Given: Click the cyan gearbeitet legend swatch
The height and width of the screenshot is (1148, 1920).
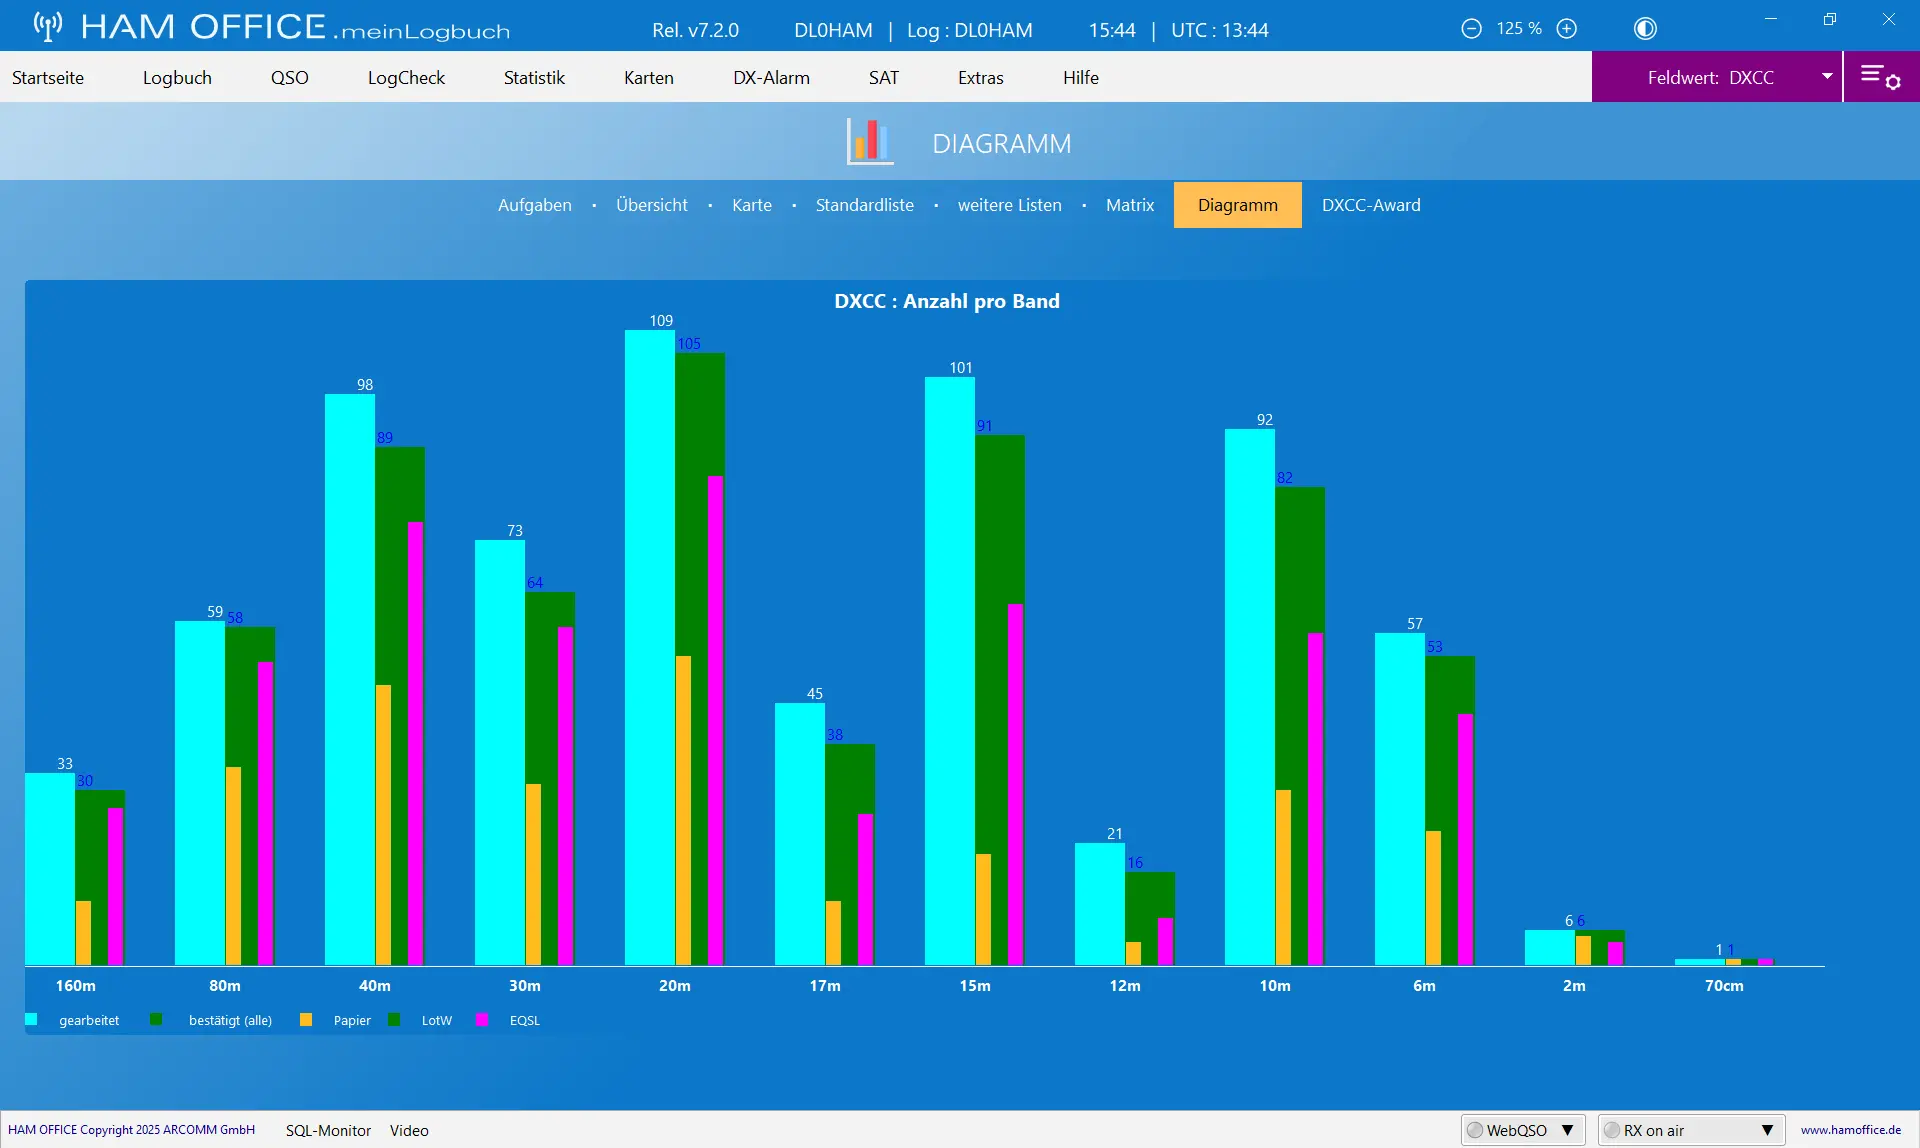Looking at the screenshot, I should pyautogui.click(x=31, y=1020).
